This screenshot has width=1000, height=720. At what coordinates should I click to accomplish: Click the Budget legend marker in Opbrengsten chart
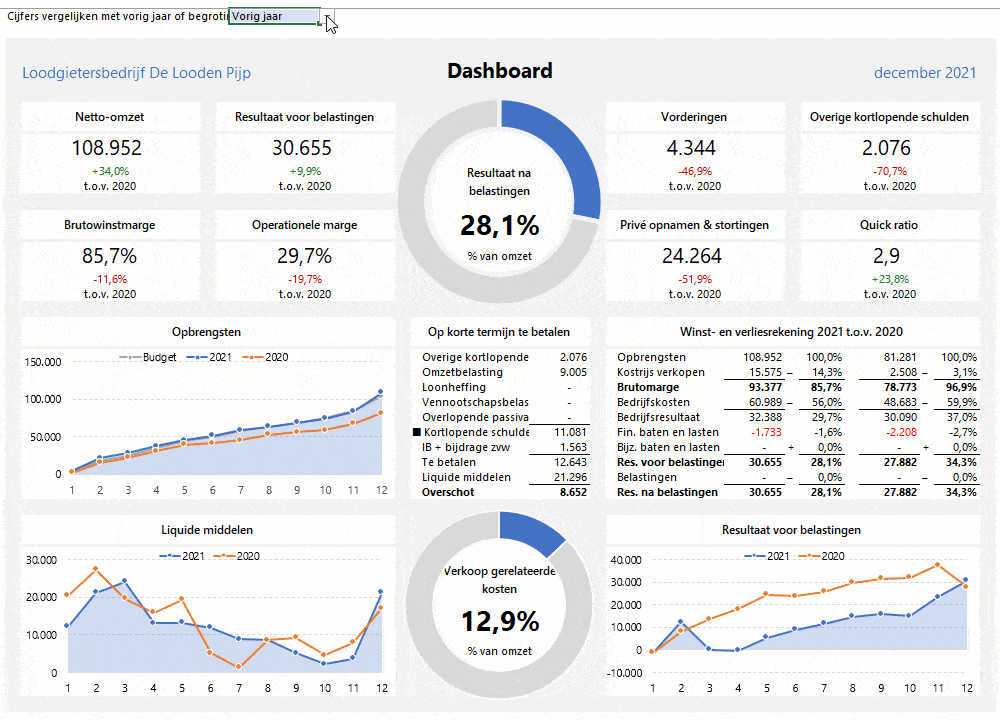(131, 357)
